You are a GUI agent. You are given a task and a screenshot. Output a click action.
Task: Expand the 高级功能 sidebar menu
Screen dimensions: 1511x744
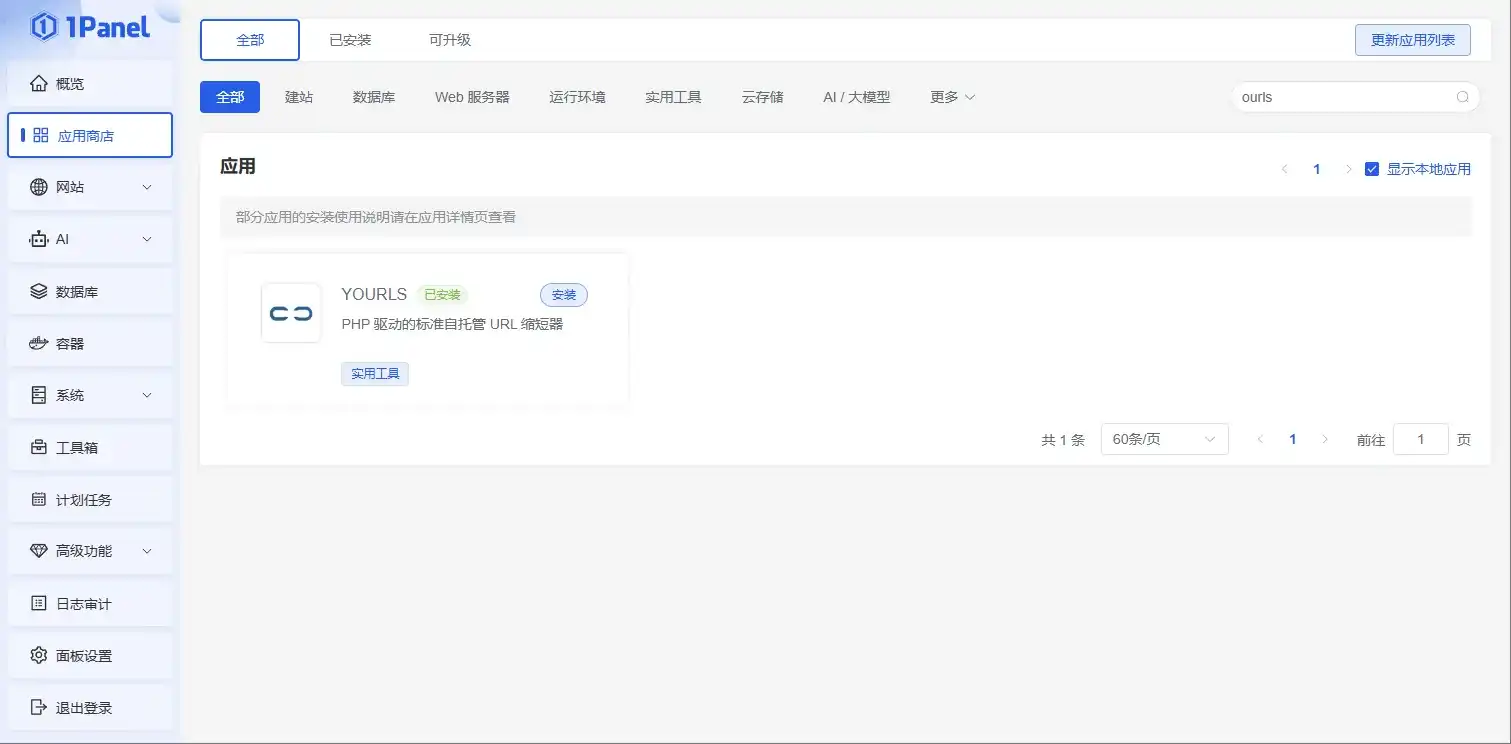147,551
